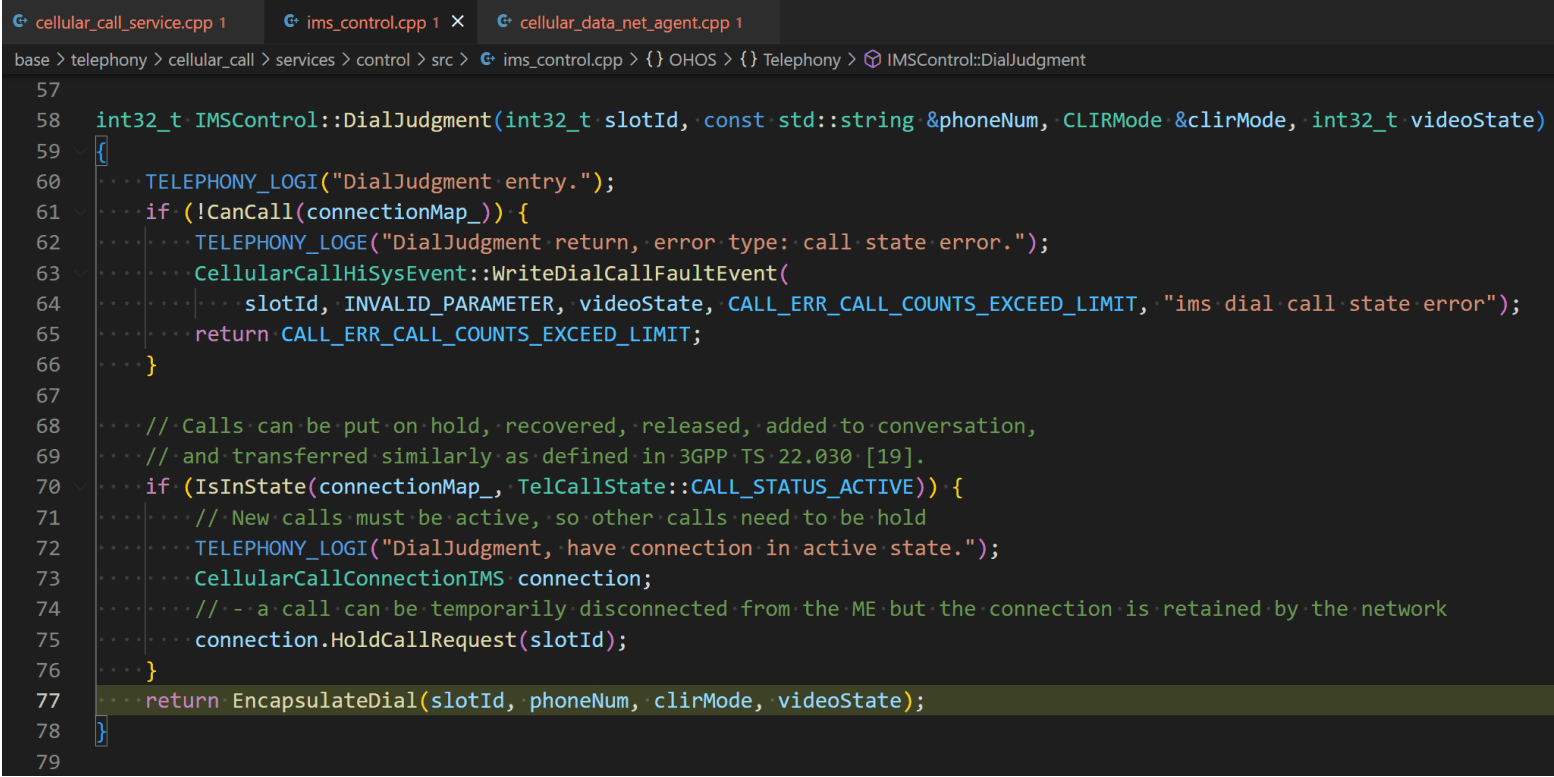Collapse the IsInState if-block at line 70
The width and height of the screenshot is (1554, 777).
pyautogui.click(x=79, y=487)
